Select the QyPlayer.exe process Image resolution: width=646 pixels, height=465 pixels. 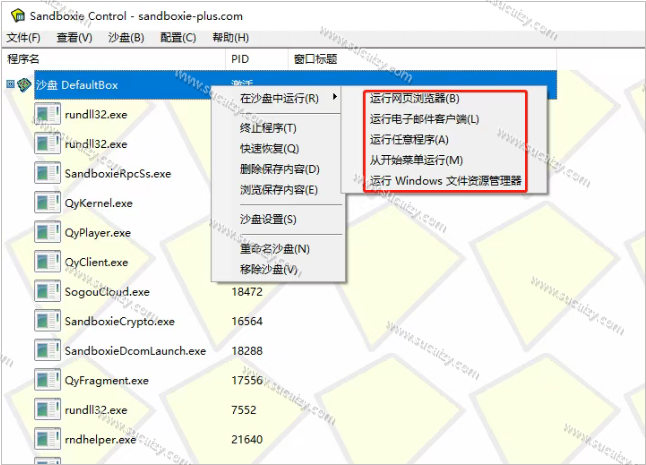(98, 233)
